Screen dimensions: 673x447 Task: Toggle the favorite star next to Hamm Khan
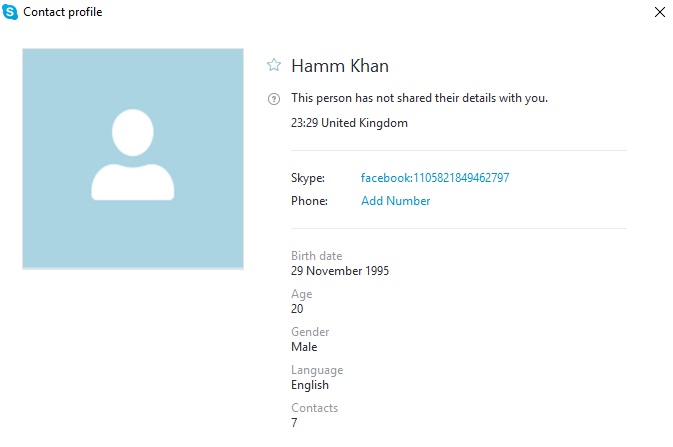(274, 65)
